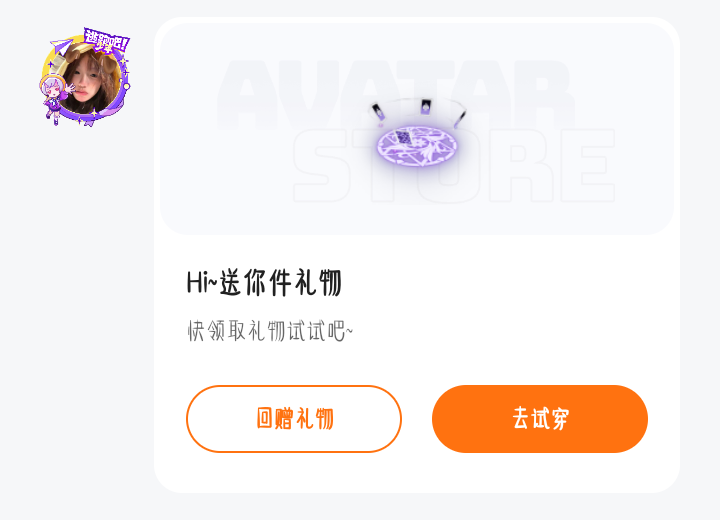
Task: Click the paper airplane decoration on avatar
Action: 61,47
